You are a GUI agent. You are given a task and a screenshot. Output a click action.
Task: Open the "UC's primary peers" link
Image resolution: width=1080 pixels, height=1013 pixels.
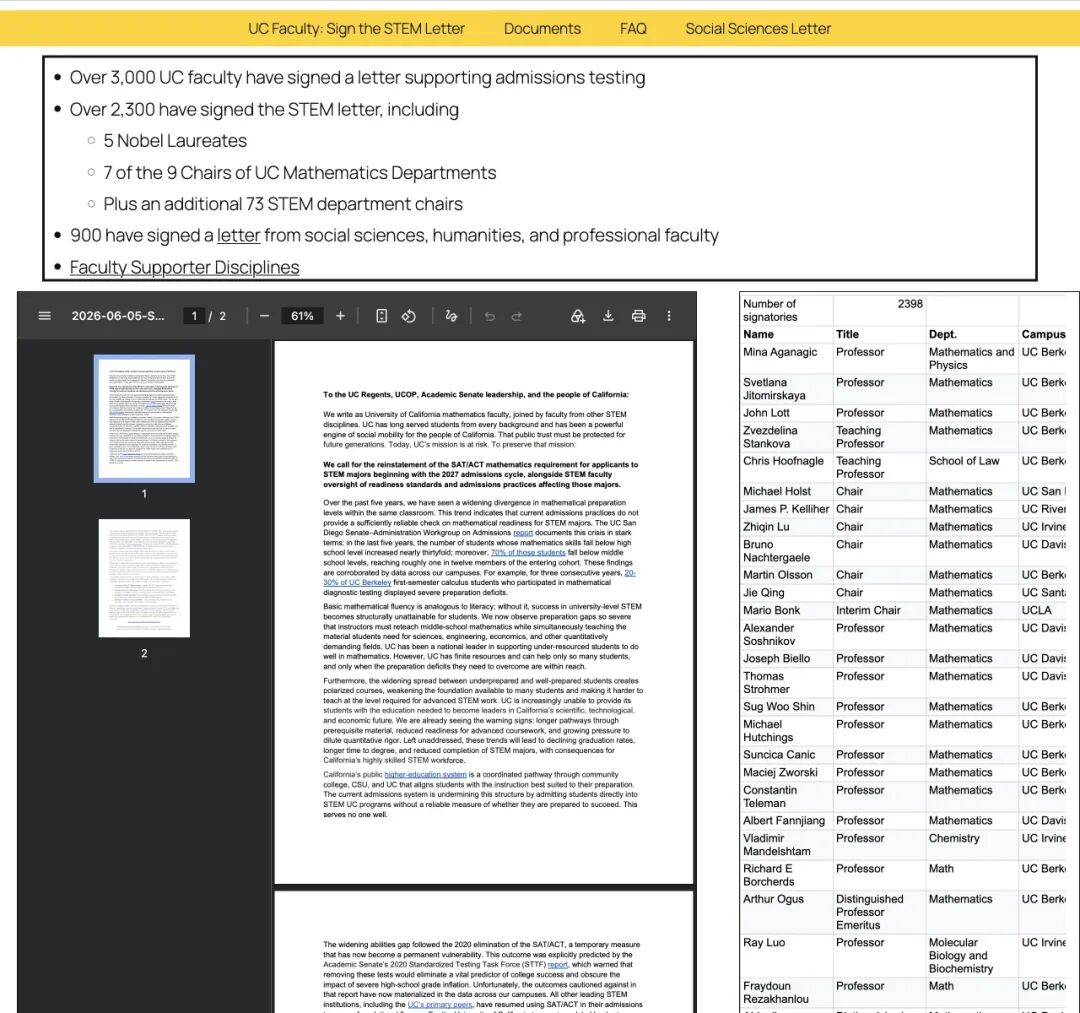(x=439, y=1005)
